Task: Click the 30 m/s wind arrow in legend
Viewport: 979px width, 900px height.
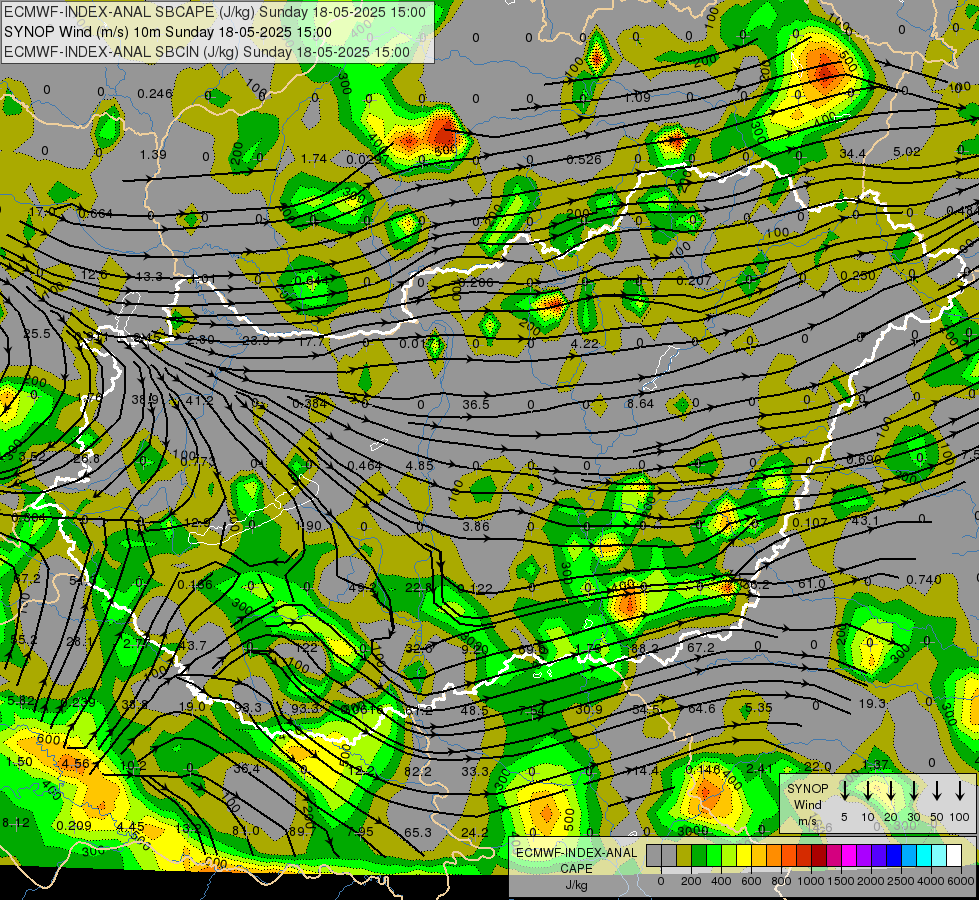Action: click(913, 791)
